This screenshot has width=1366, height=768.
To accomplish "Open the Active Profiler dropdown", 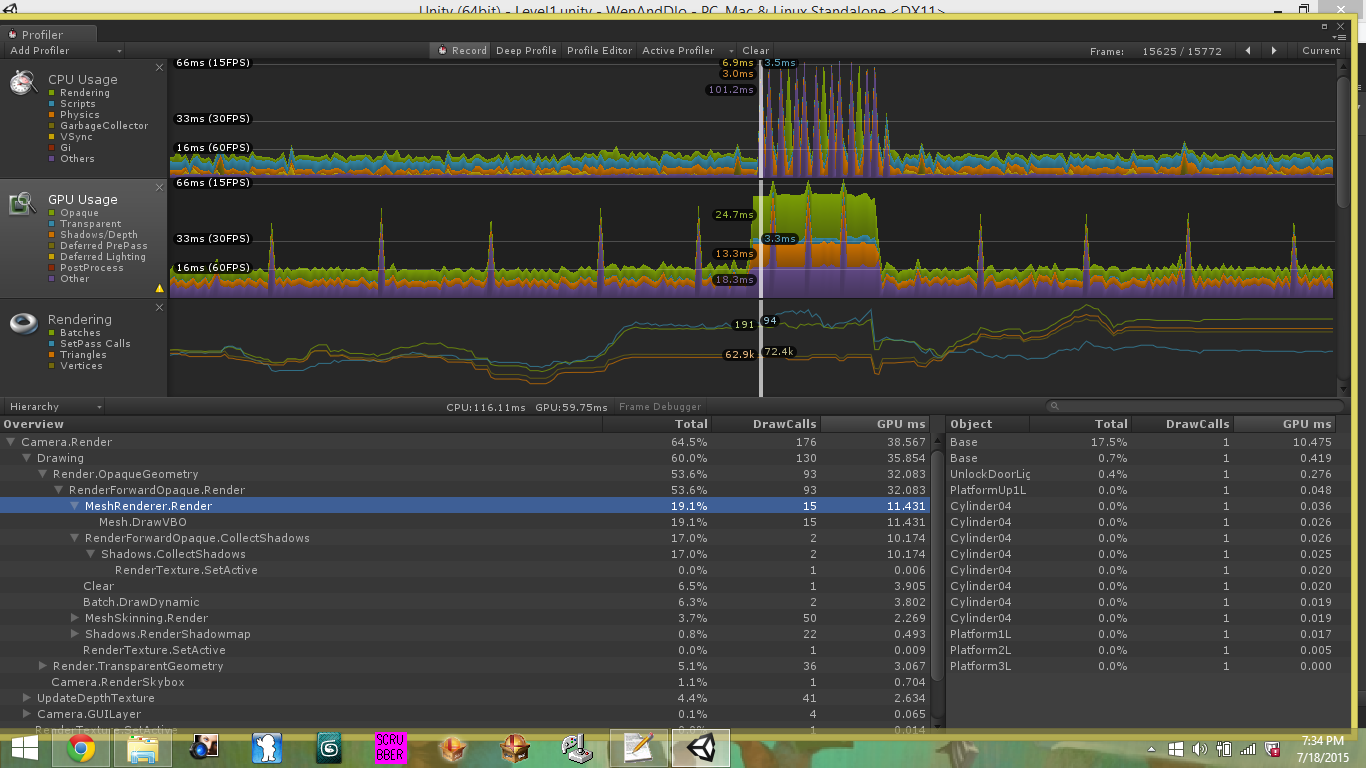I will tap(687, 50).
